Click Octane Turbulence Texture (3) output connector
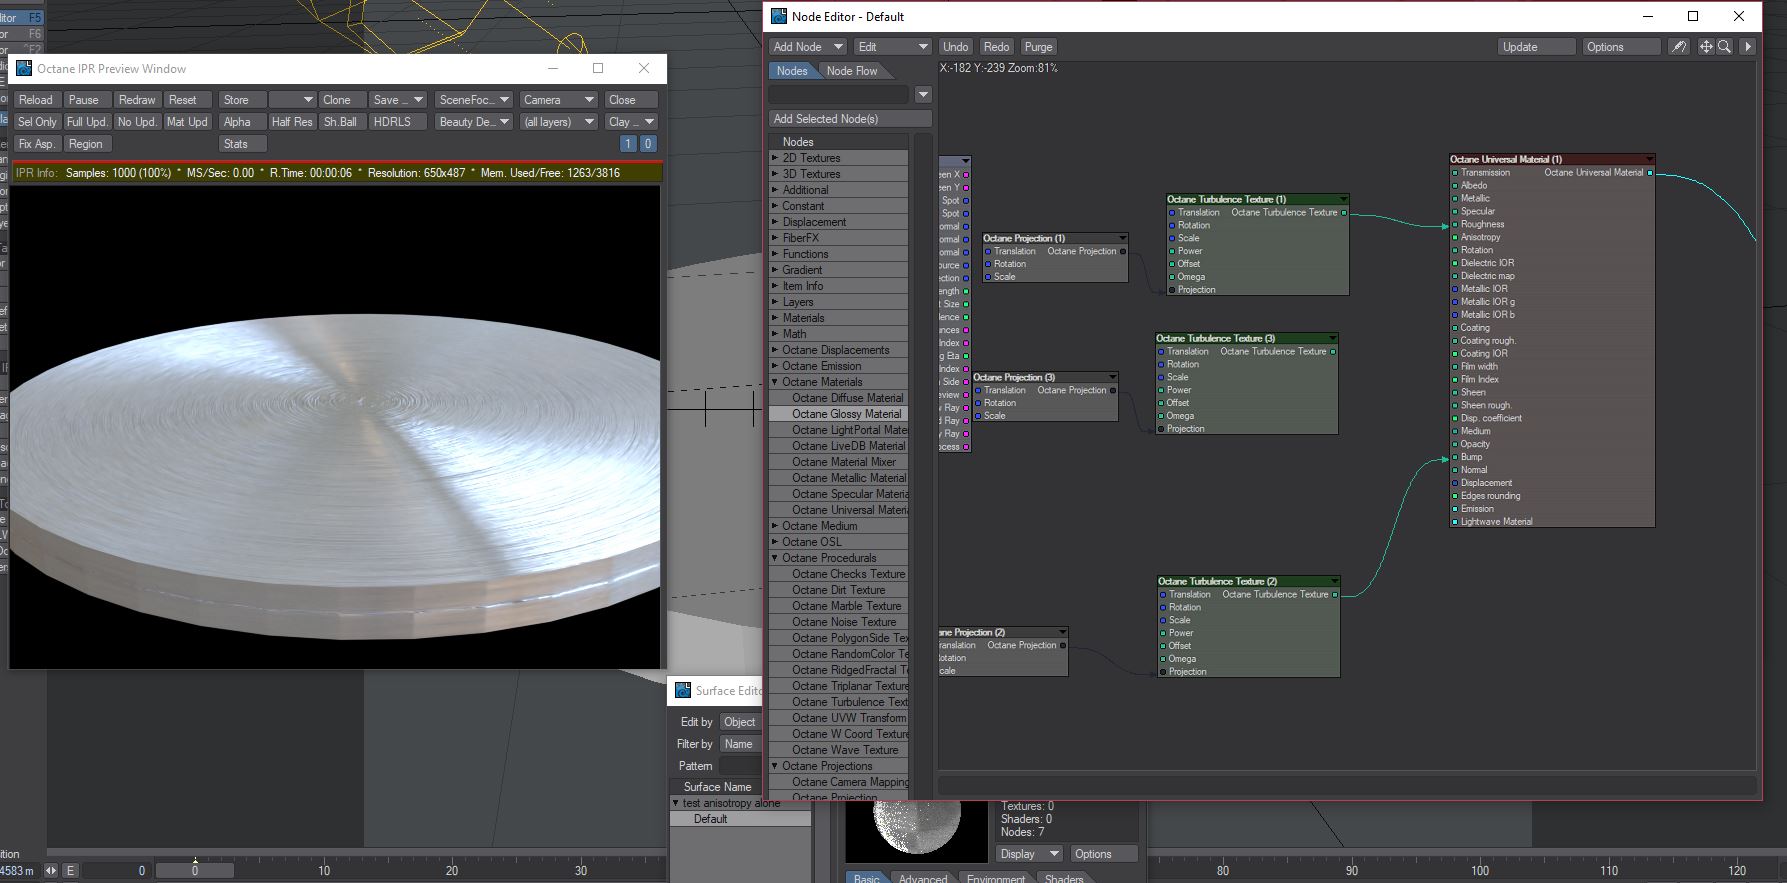The image size is (1787, 883). (x=1333, y=352)
